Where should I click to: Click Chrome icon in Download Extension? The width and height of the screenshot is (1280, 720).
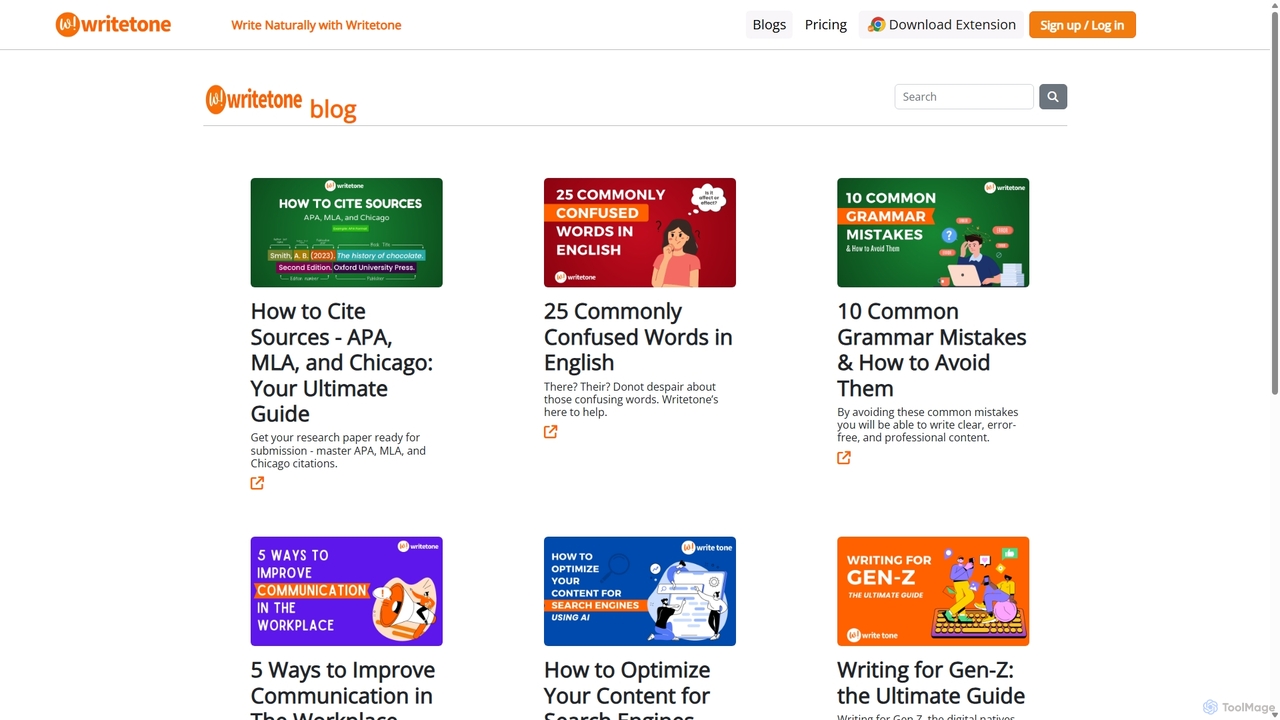pos(876,25)
